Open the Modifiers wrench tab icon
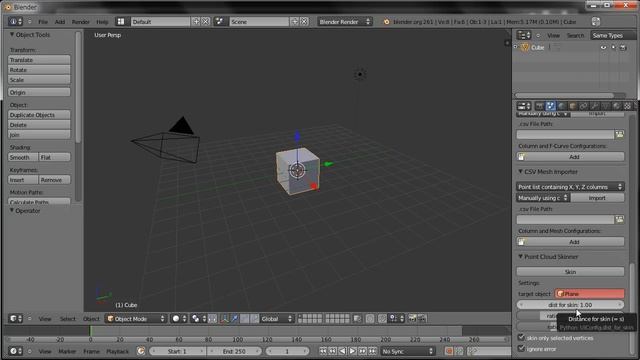 pos(595,106)
